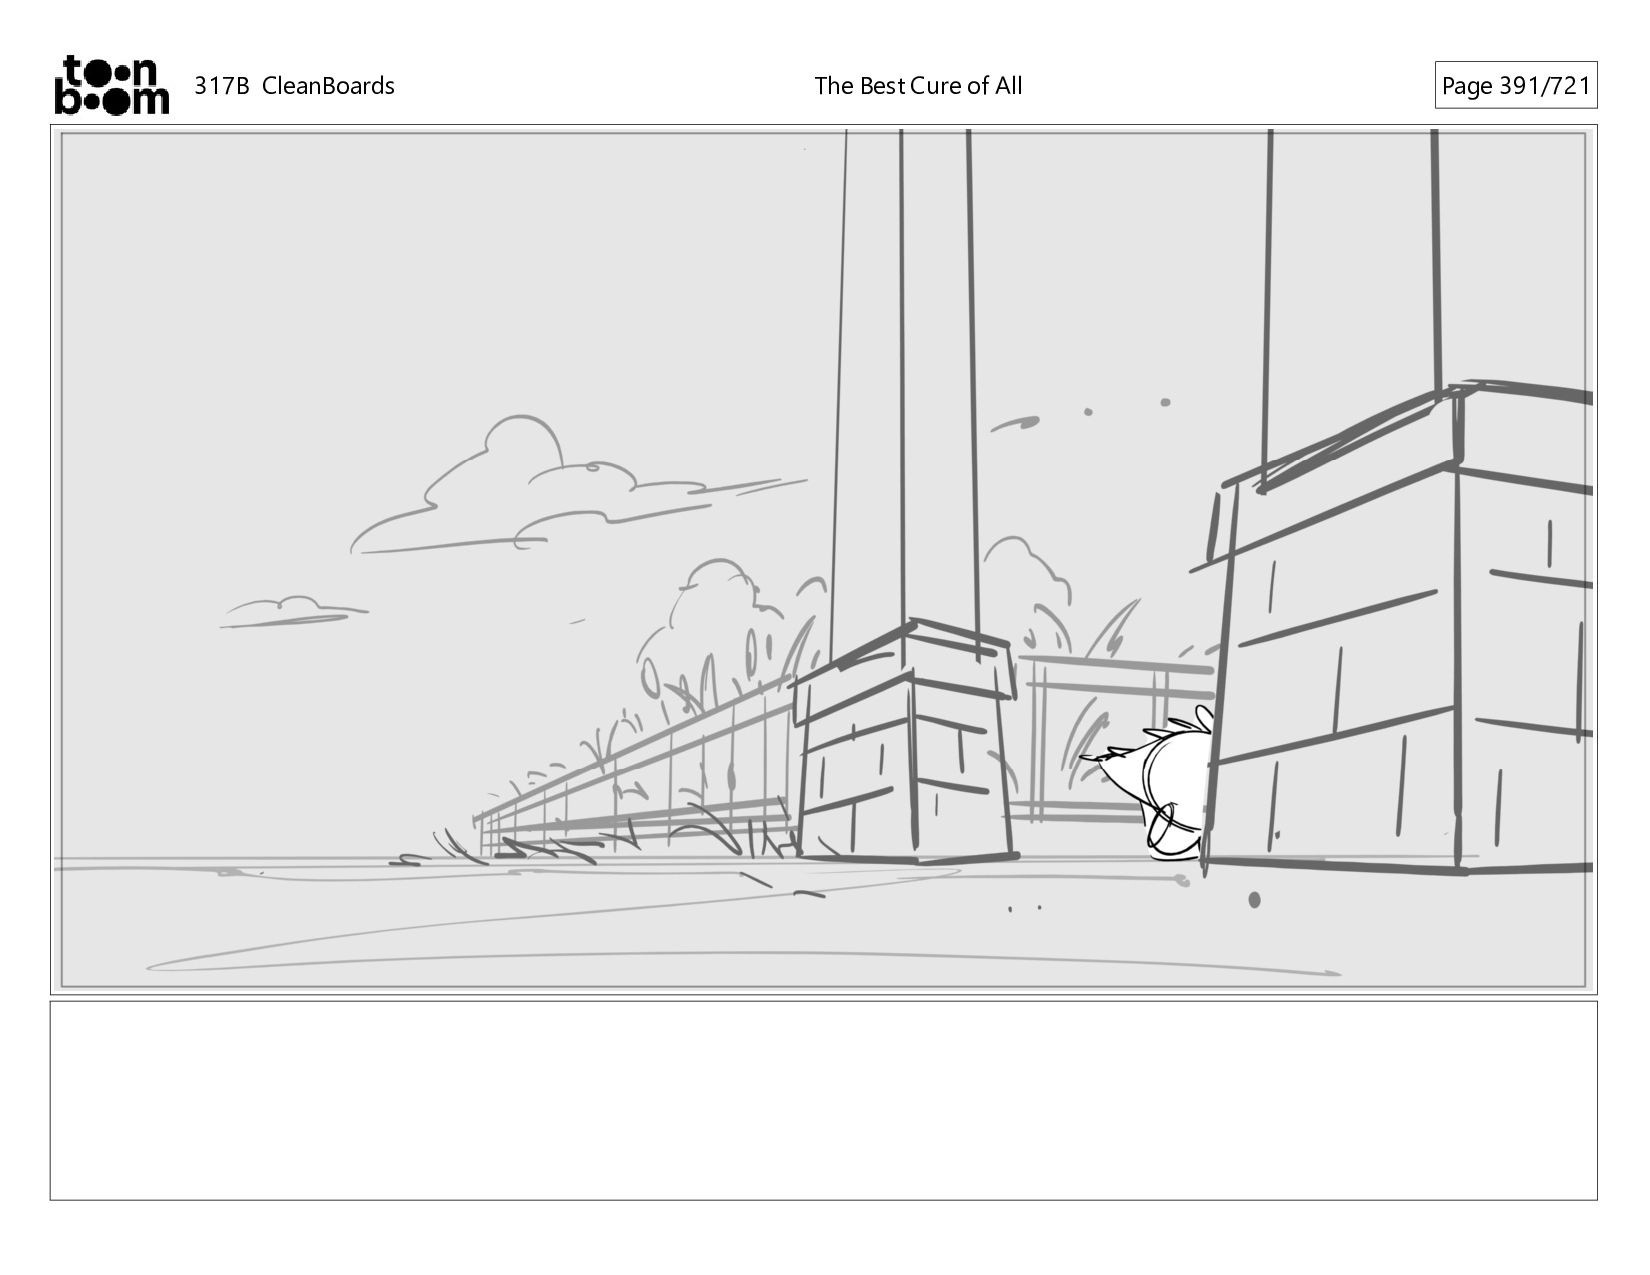The image size is (1650, 1275).
Task: Click the title 'The Best Cure of All'
Action: (x=918, y=86)
